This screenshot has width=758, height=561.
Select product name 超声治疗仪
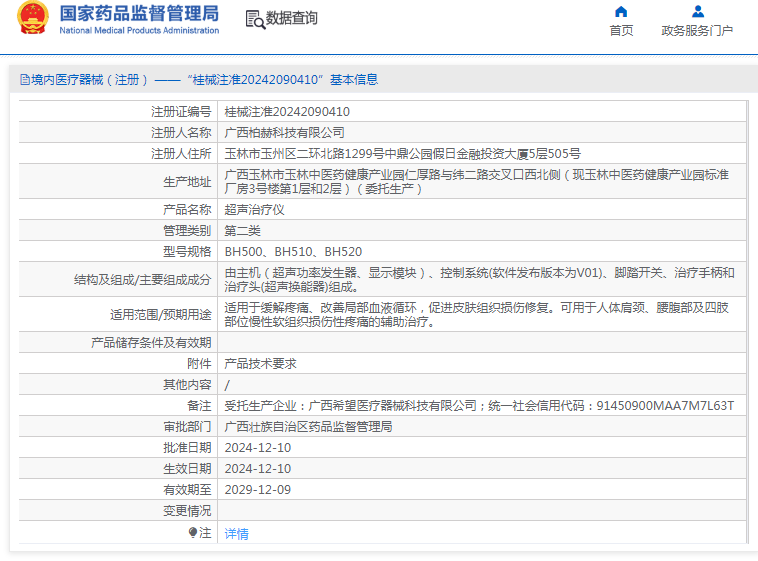pos(254,210)
